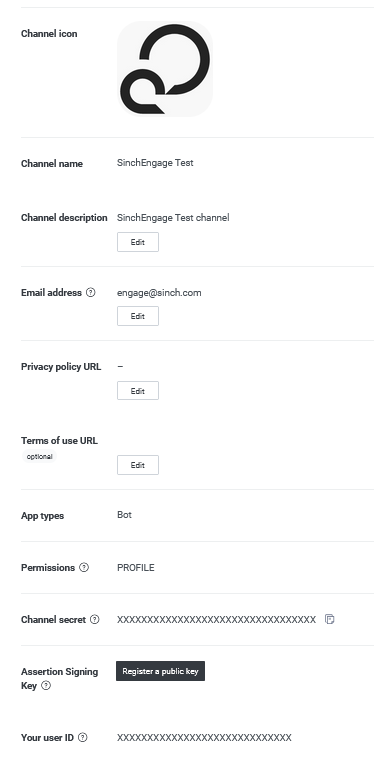Click SinchEngage Test channel description text

coord(173,218)
